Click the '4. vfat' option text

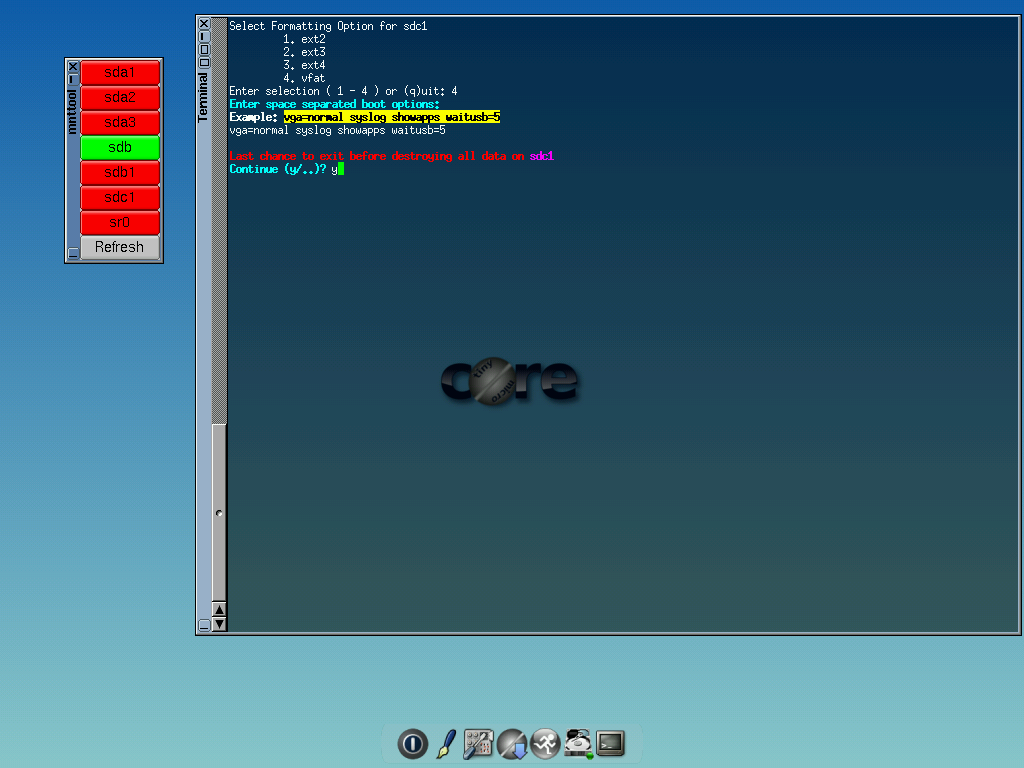point(304,78)
